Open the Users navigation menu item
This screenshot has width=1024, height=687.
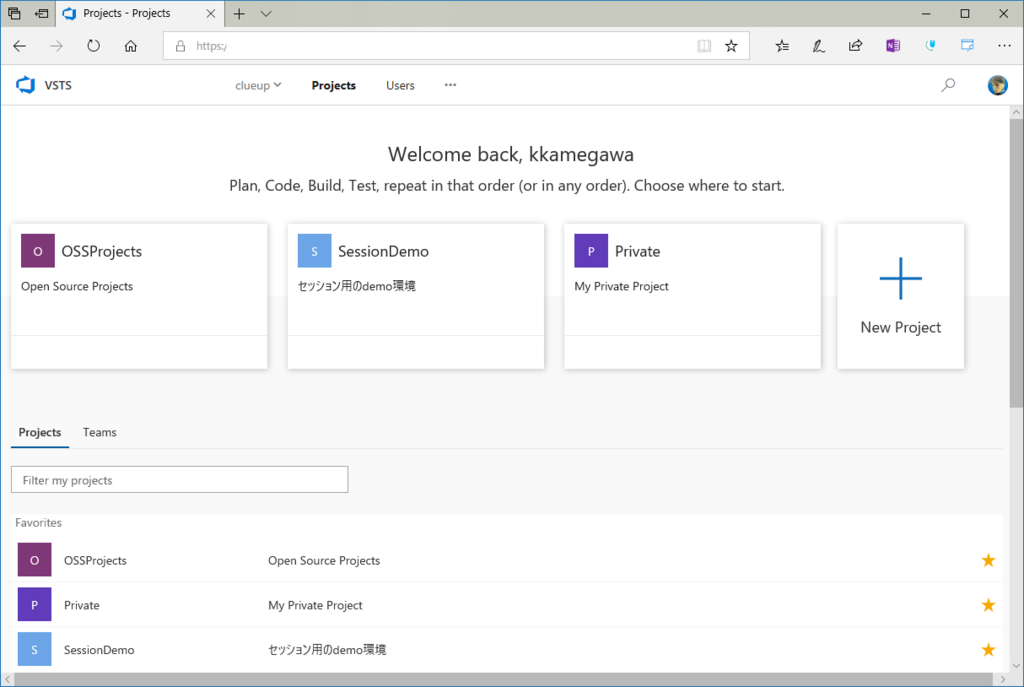pyautogui.click(x=400, y=86)
